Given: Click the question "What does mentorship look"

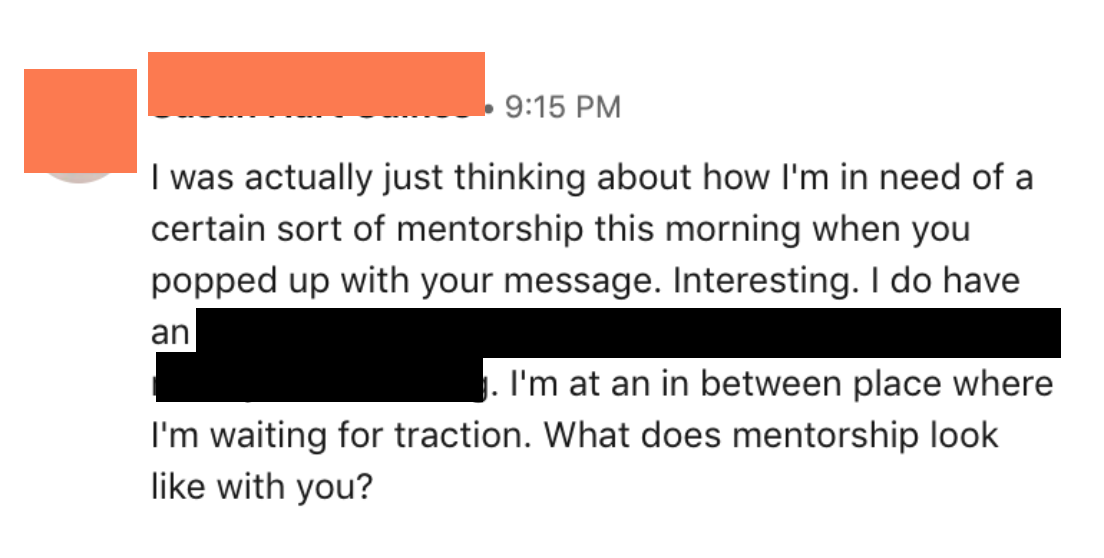Looking at the screenshot, I should point(771,436).
